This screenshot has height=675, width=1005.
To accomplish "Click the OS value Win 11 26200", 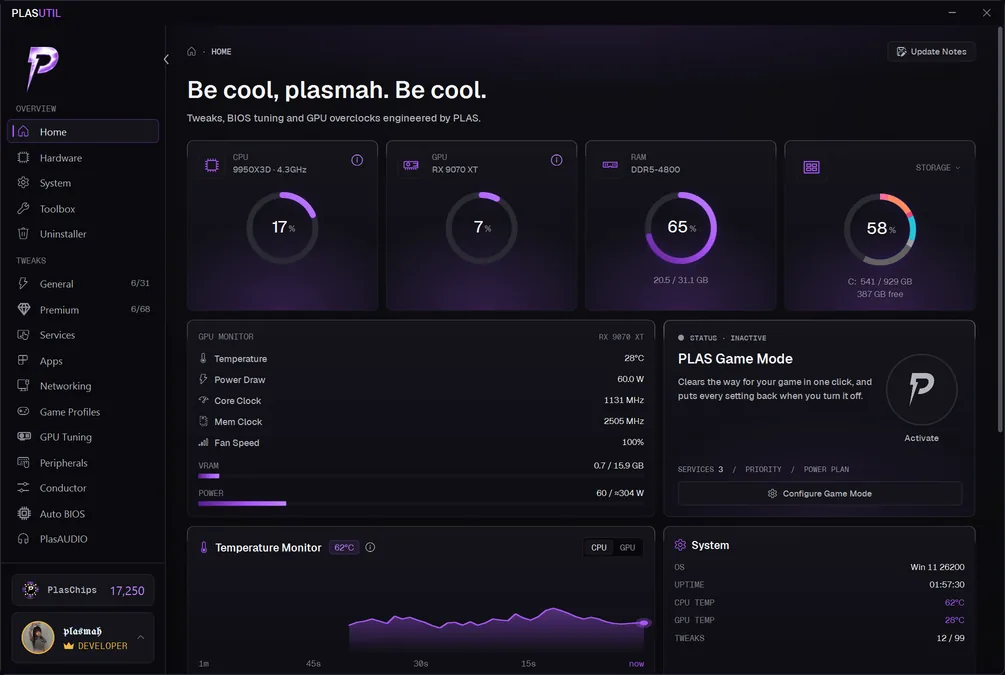I will tap(937, 567).
